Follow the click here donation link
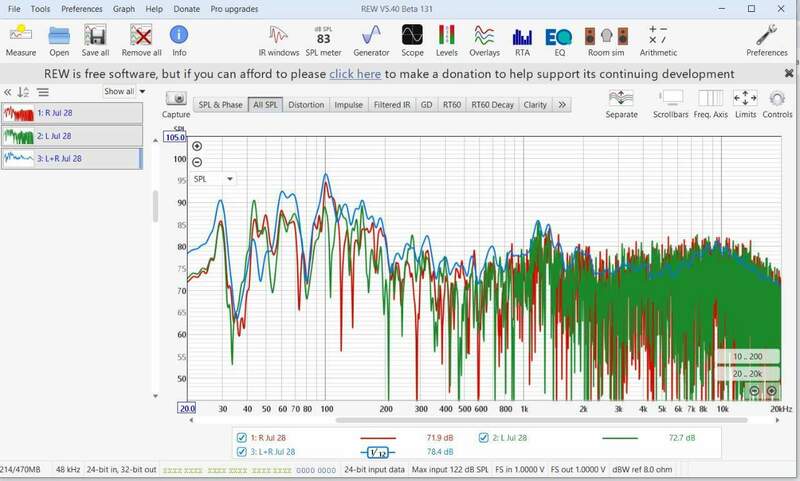This screenshot has height=481, width=800. 355,74
